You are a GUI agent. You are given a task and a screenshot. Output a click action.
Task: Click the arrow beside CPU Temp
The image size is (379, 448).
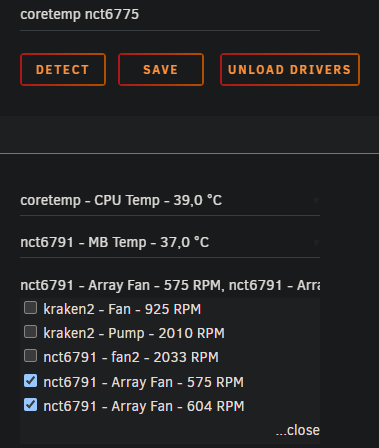click(x=316, y=201)
